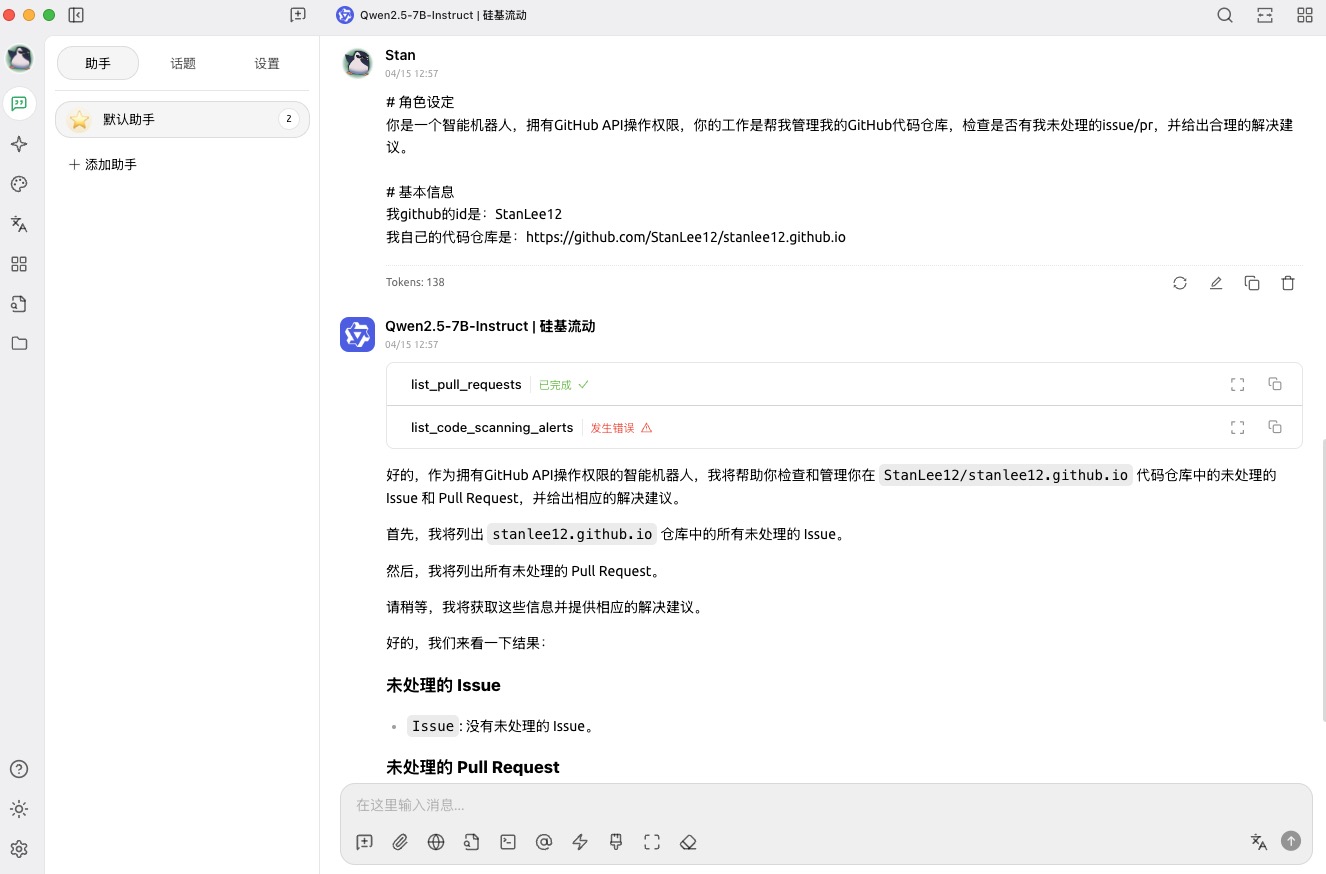The width and height of the screenshot is (1326, 874).
Task: Open the MCP tools terminal icon
Action: click(508, 842)
